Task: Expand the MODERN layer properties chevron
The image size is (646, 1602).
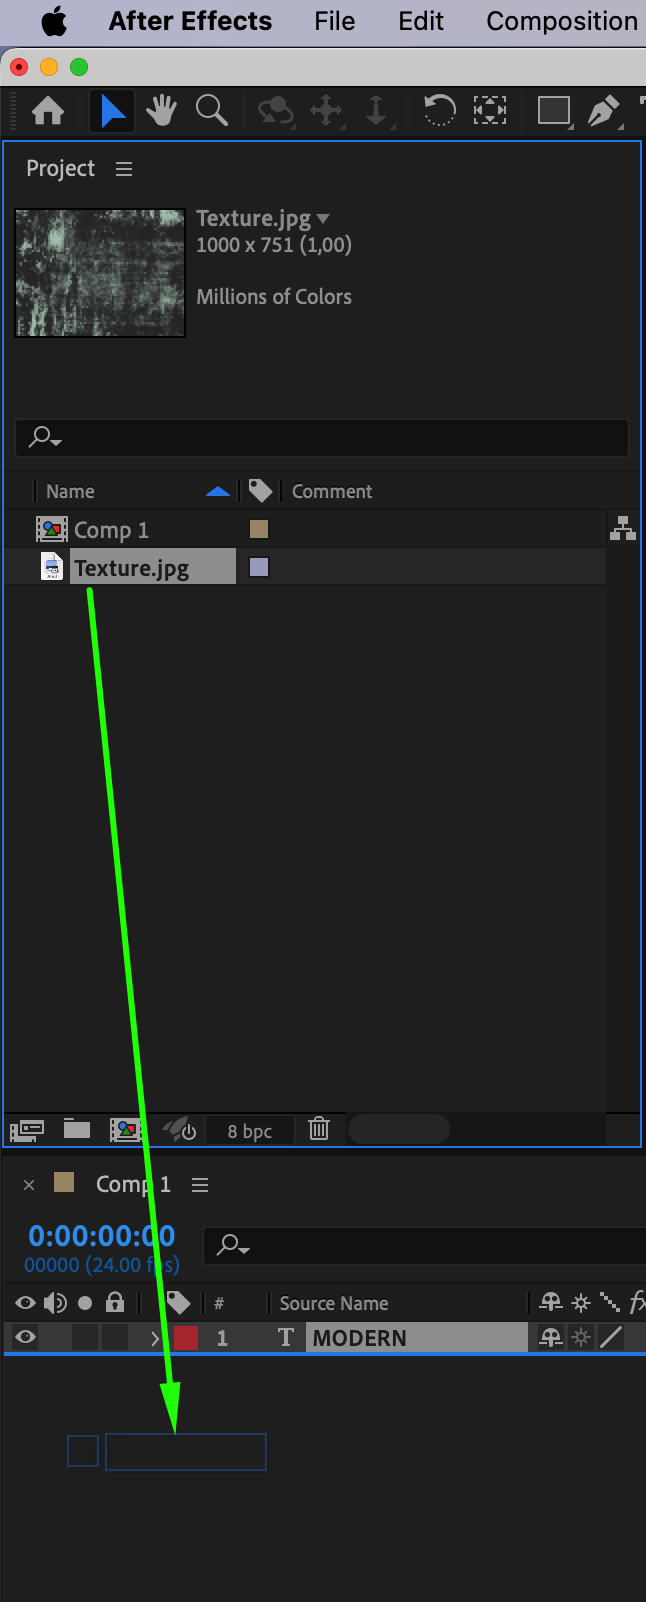Action: pyautogui.click(x=155, y=1338)
